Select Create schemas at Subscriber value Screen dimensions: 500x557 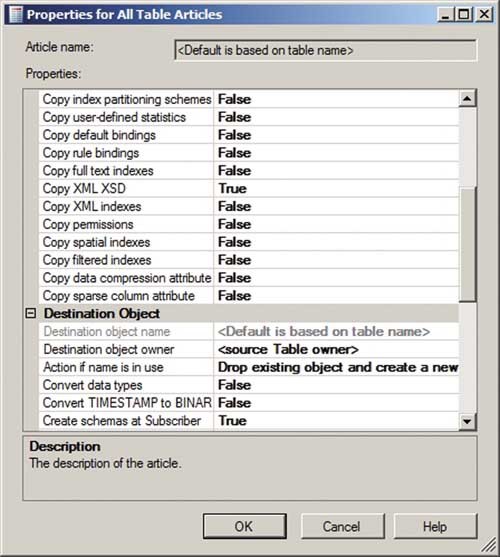(x=336, y=421)
